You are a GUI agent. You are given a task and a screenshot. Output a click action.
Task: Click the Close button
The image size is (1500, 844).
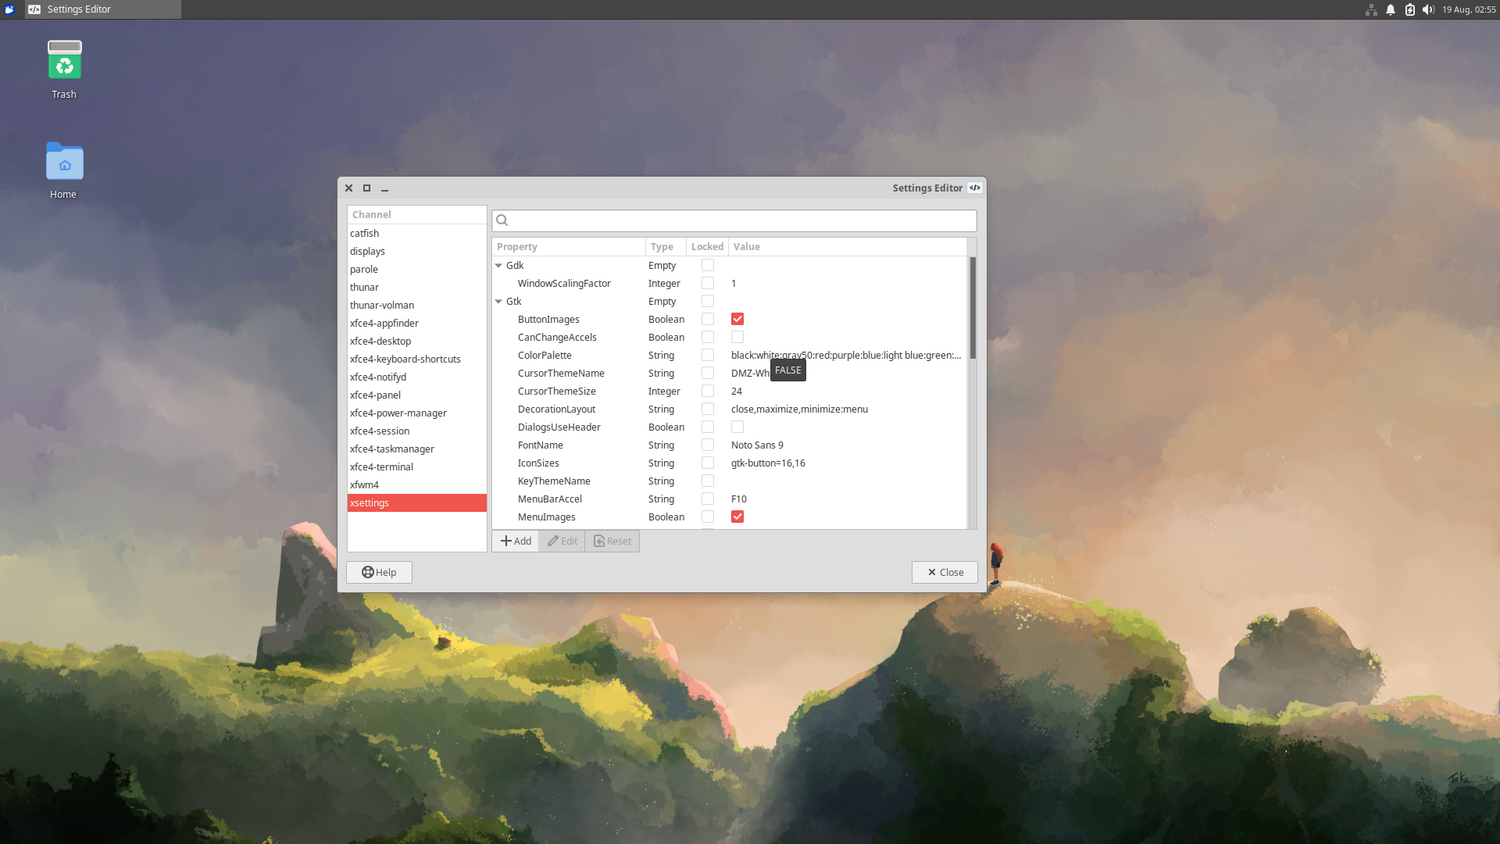point(945,572)
